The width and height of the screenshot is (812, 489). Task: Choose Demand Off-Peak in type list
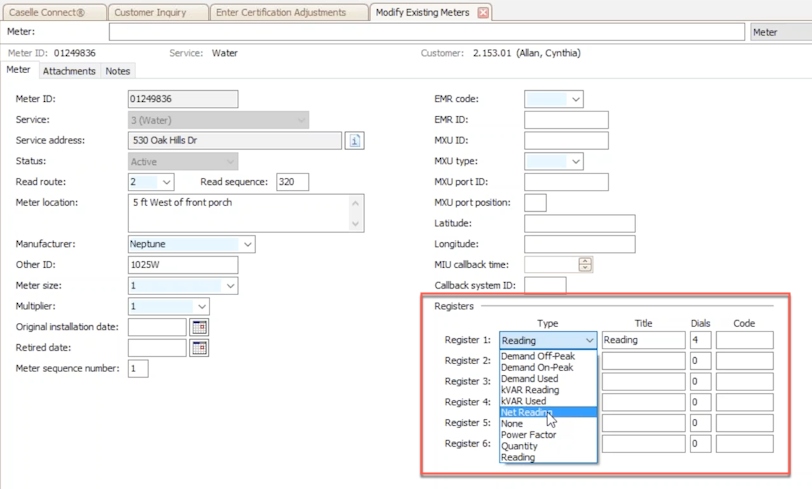click(x=538, y=356)
